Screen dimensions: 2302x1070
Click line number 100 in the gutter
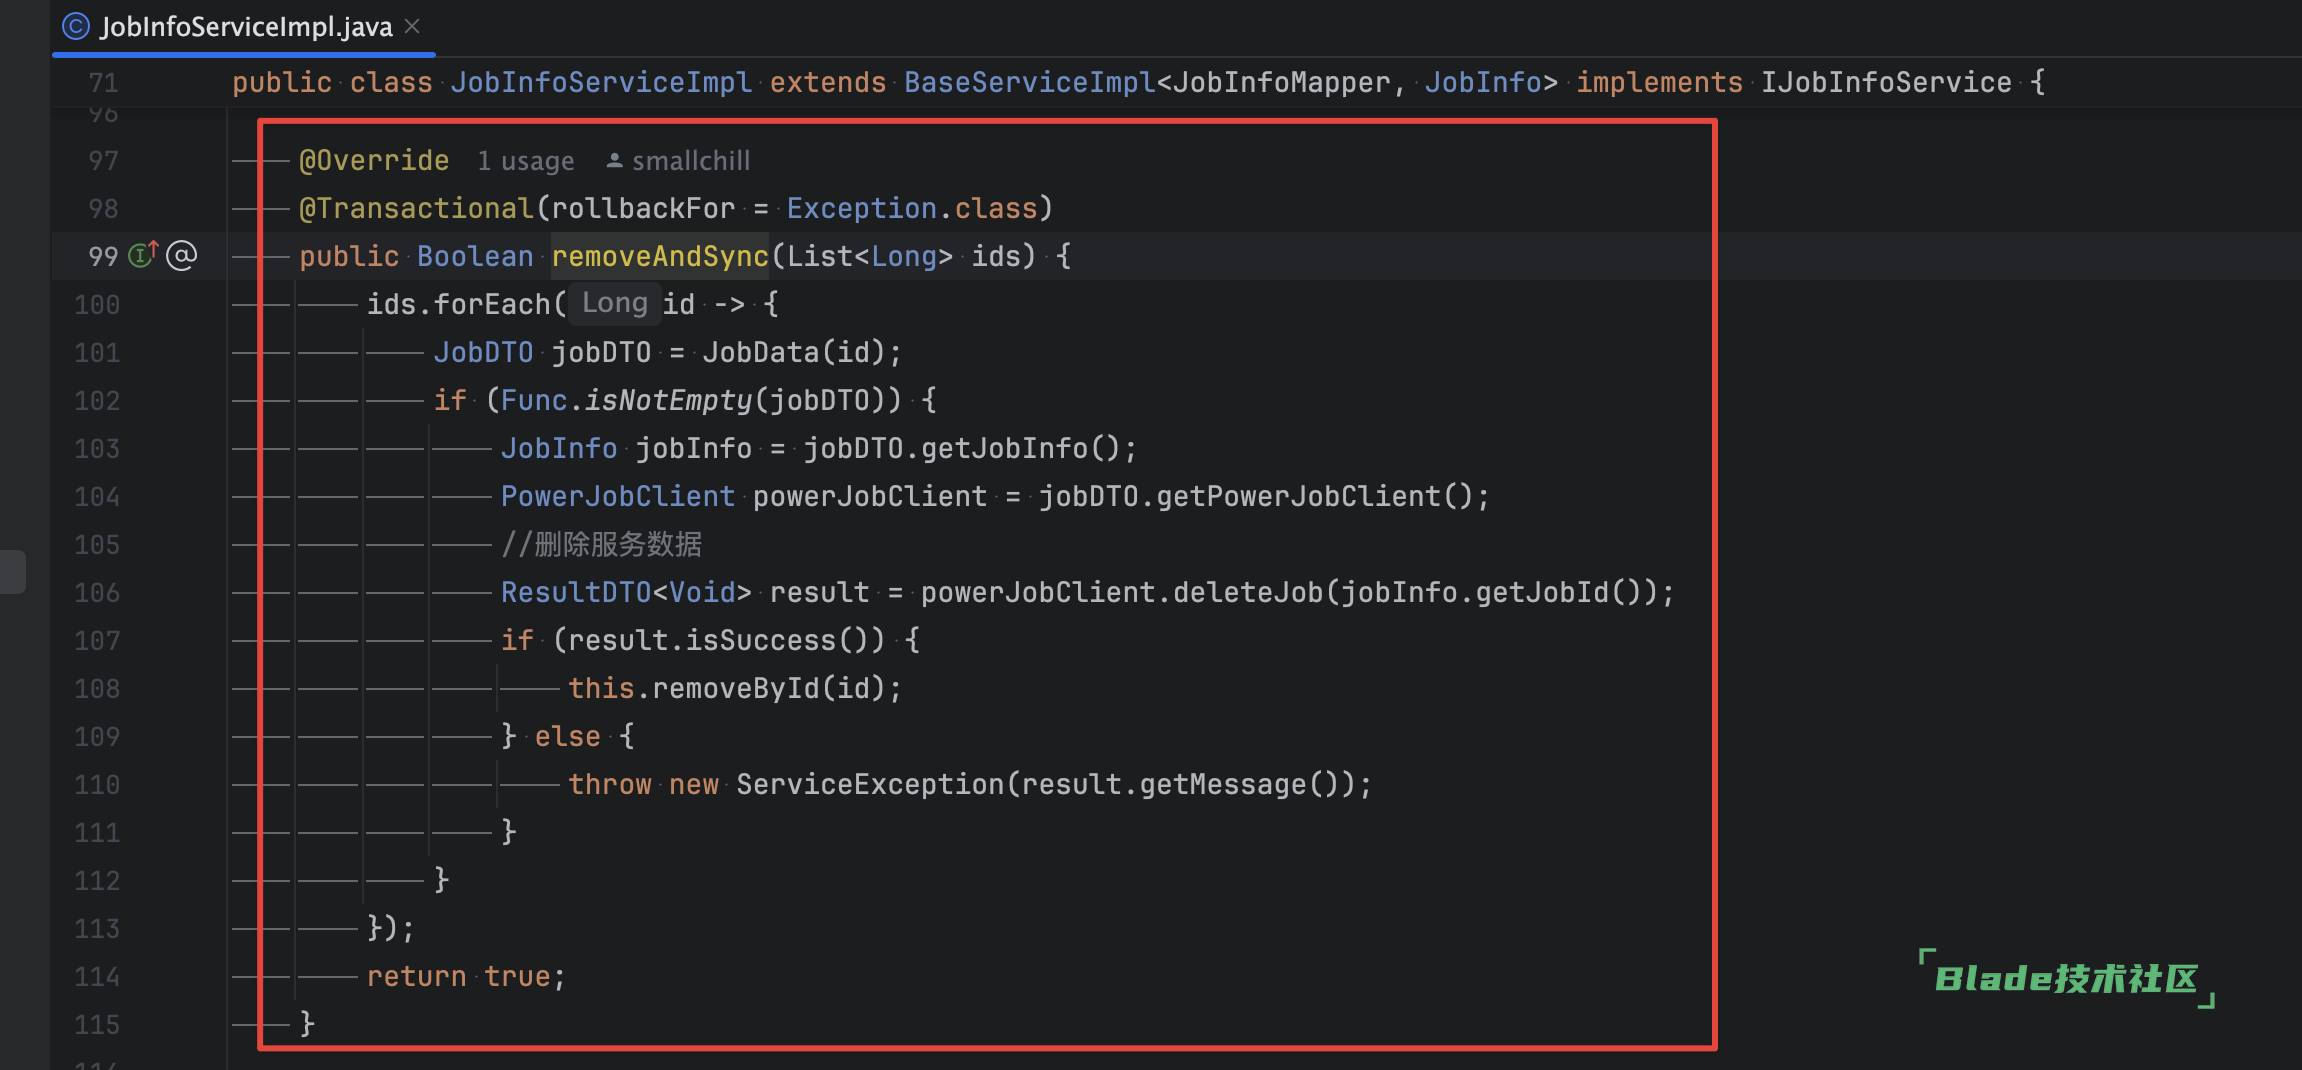click(97, 305)
